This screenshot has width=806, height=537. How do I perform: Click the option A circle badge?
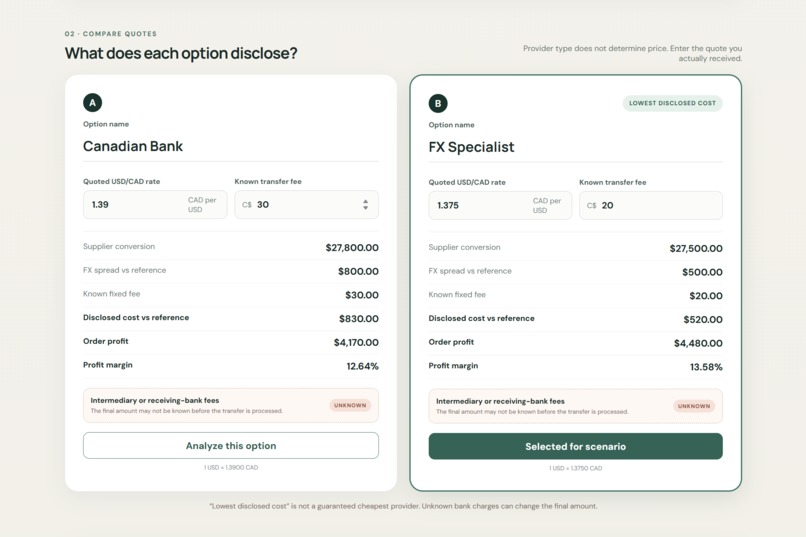[x=93, y=103]
